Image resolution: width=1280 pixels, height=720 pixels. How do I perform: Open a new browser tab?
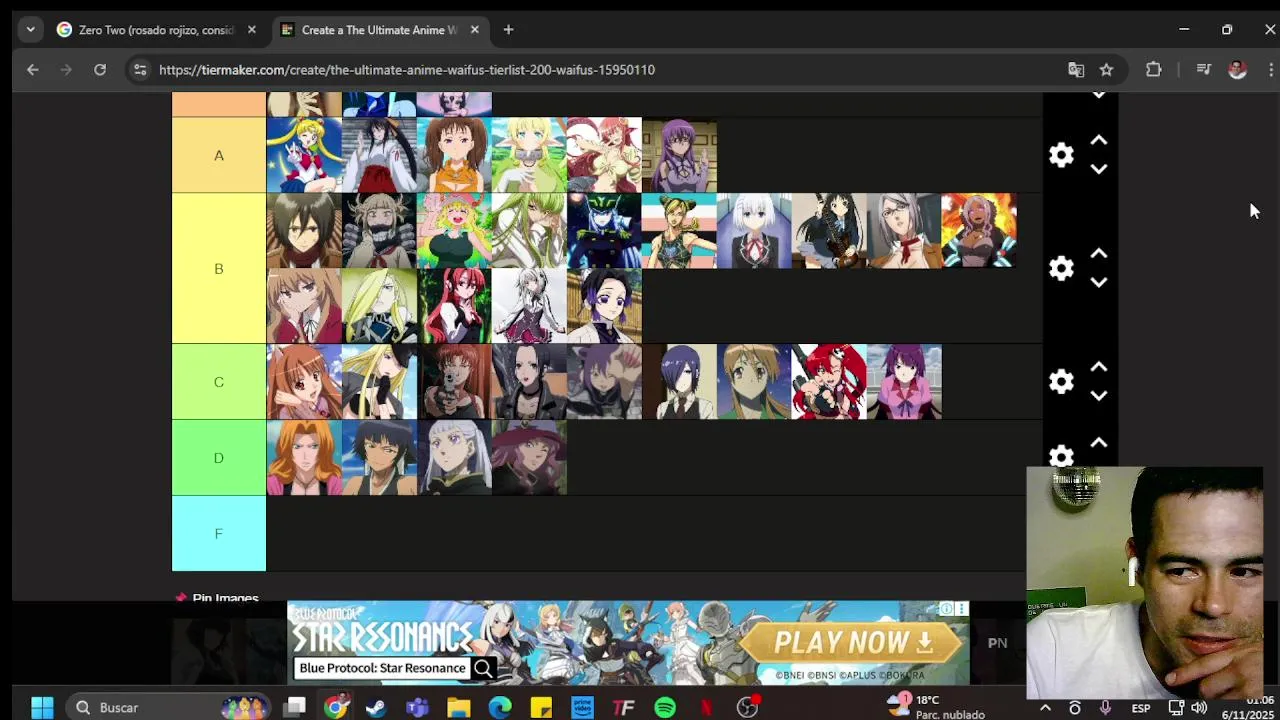[x=508, y=30]
